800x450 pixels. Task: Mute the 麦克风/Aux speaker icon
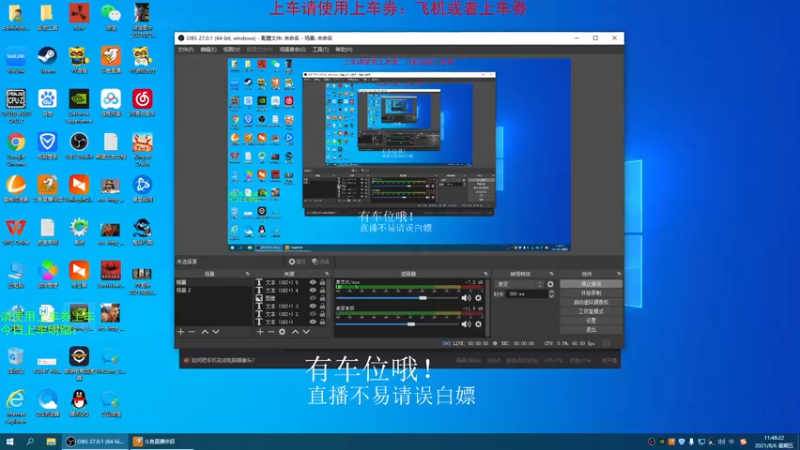466,297
